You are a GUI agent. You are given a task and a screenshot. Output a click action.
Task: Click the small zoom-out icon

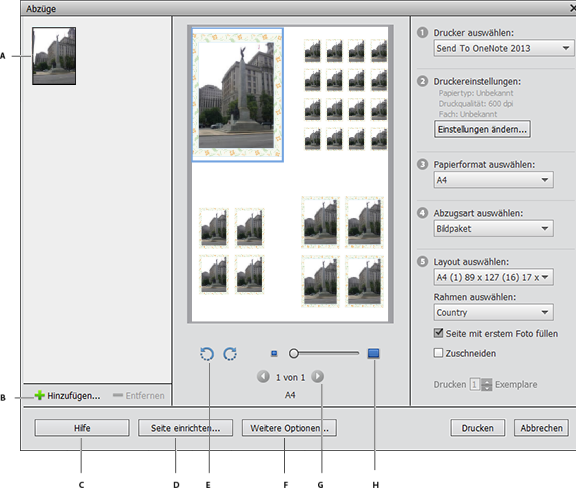click(274, 353)
